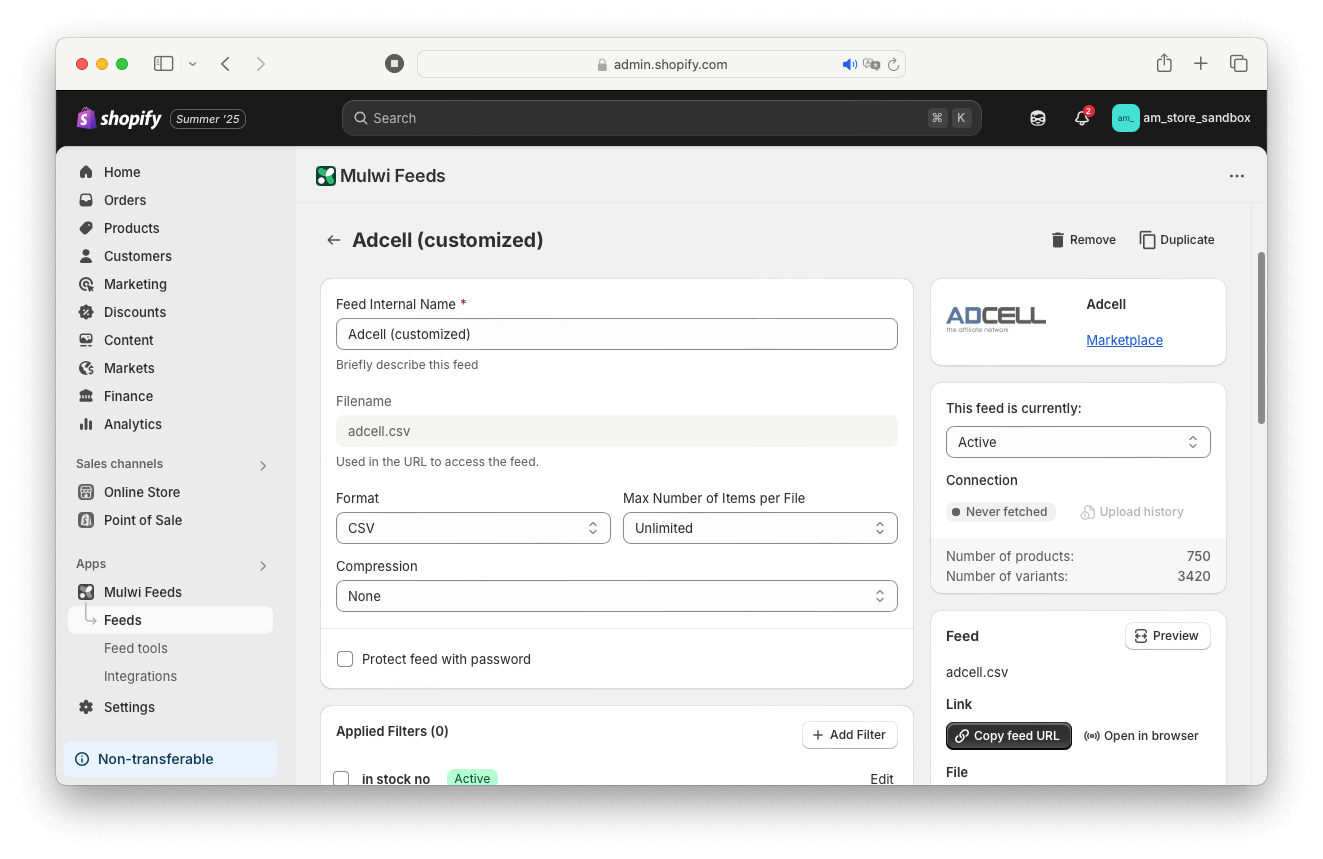
Task: Open the notifications bell
Action: pyautogui.click(x=1082, y=118)
